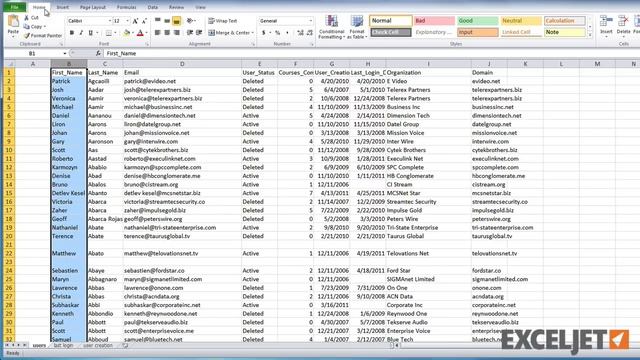The height and width of the screenshot is (360, 640).
Task: Open the Fill Color dropdown arrow
Action: (133, 33)
